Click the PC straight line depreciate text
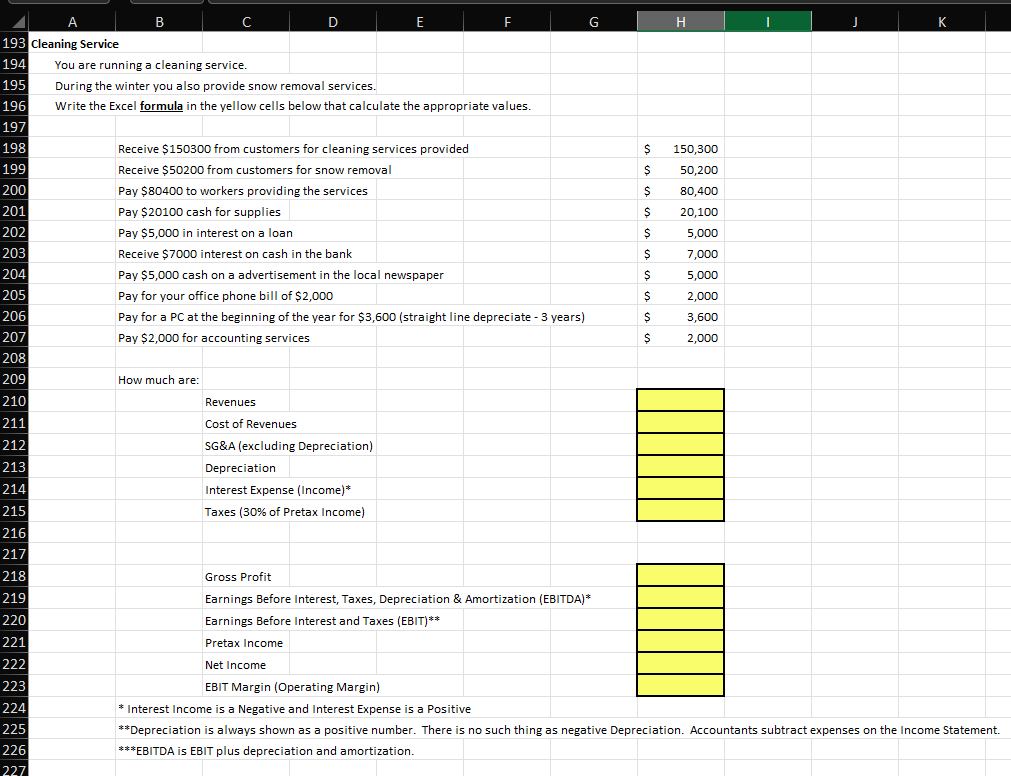This screenshot has height=776, width=1011. click(x=351, y=317)
